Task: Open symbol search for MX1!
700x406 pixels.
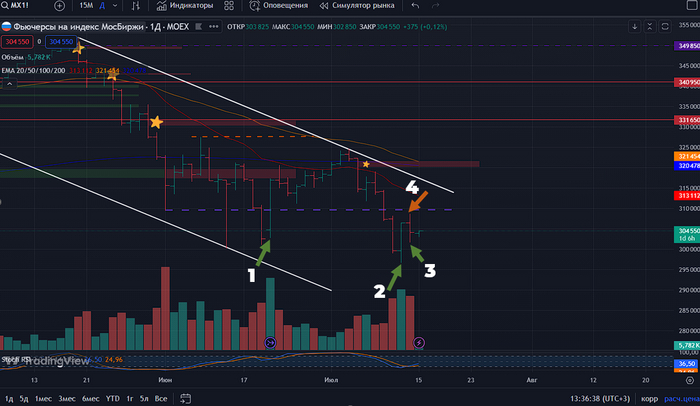Action: point(14,5)
